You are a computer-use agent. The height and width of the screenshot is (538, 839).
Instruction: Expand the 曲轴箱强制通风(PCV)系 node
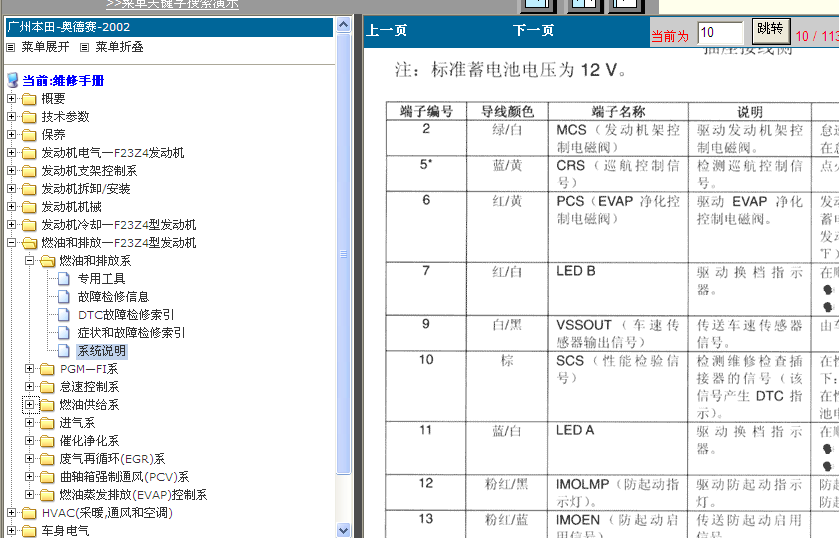(x=29, y=476)
